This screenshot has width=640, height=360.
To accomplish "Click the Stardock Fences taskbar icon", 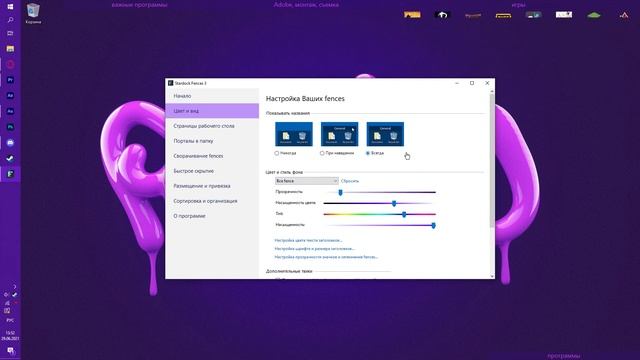I will (x=10, y=174).
